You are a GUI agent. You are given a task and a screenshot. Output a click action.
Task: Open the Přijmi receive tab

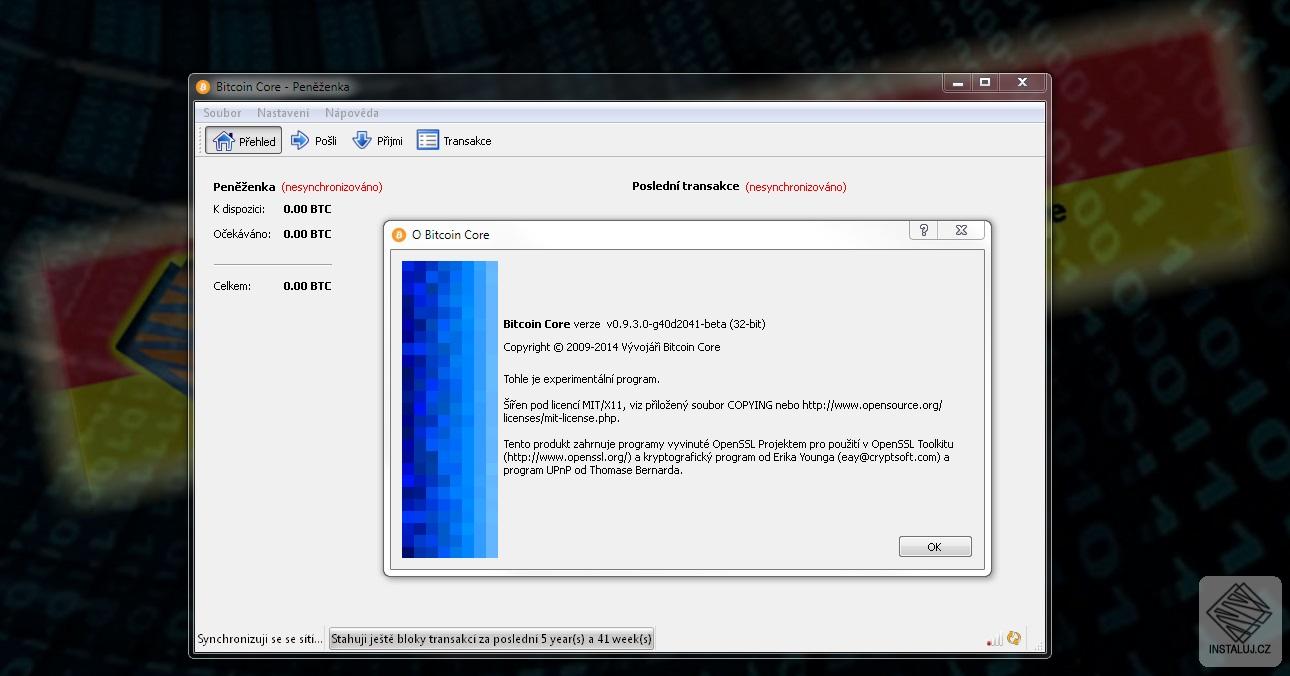coord(377,141)
